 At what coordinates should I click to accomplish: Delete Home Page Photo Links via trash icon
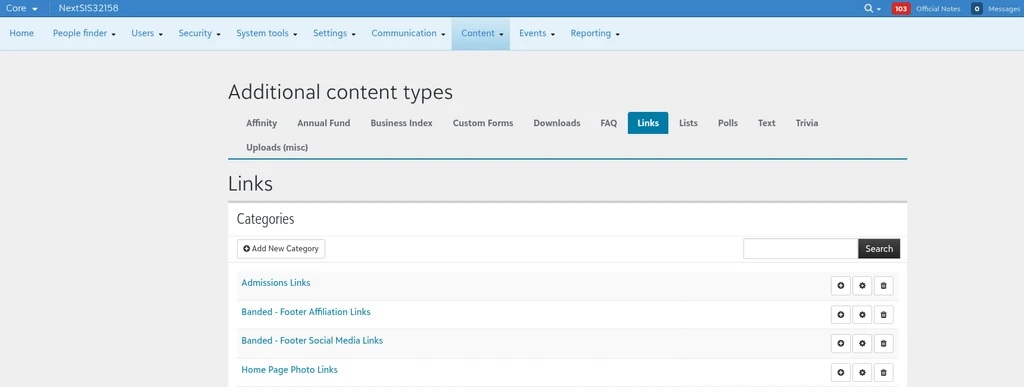tap(884, 373)
